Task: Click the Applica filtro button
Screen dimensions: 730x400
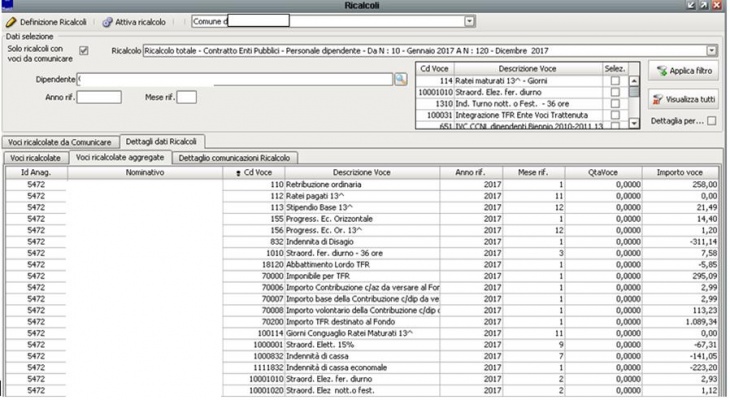Action: (683, 72)
